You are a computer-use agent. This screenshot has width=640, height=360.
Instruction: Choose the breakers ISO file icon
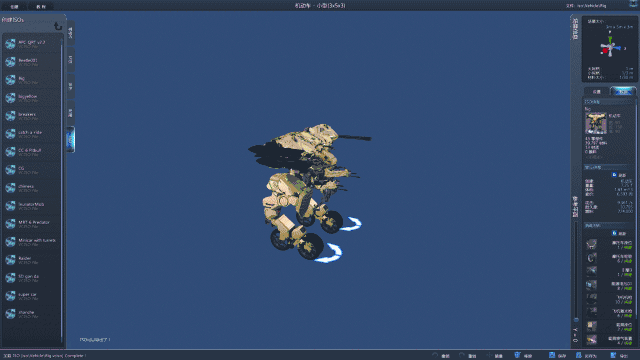click(10, 116)
